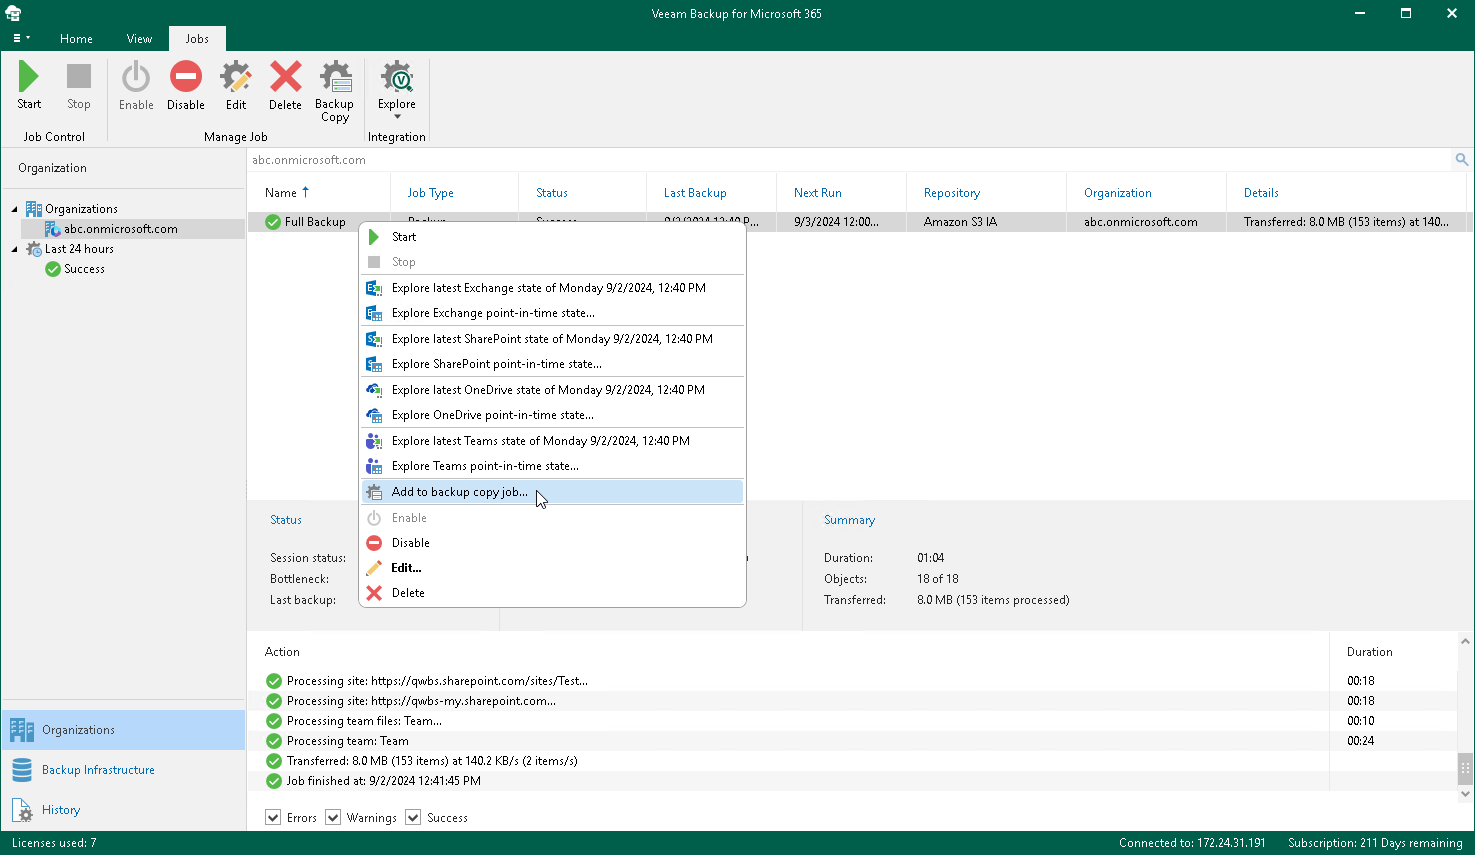Select the Full Backup job row

click(857, 222)
